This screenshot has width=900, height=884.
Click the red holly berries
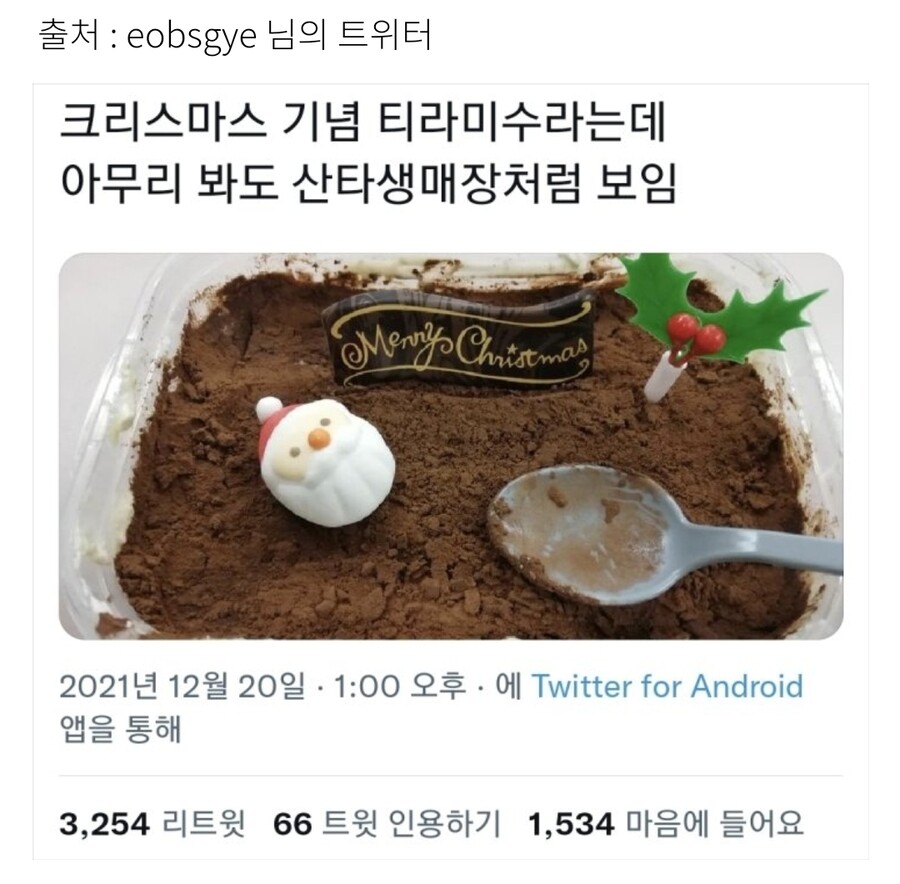tap(696, 332)
